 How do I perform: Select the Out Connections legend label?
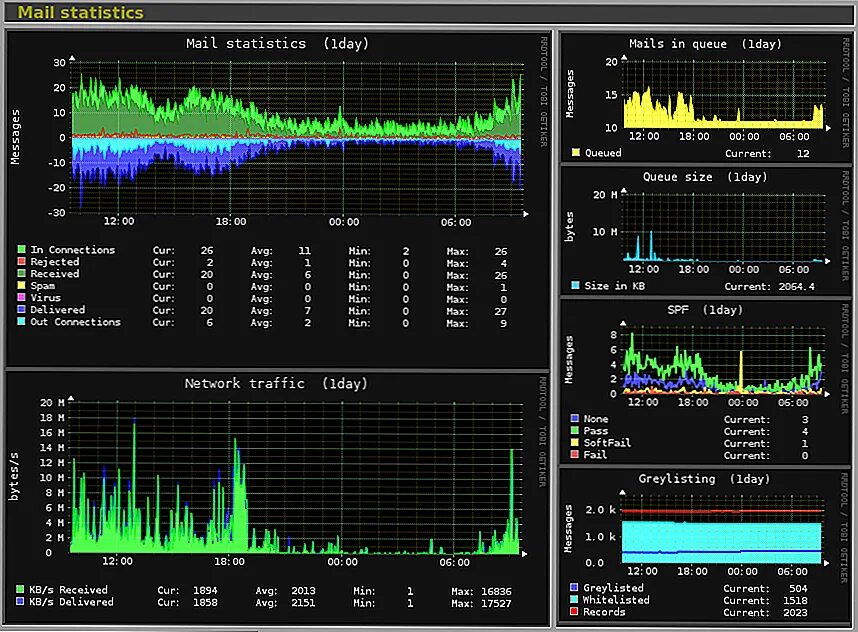pyautogui.click(x=76, y=322)
